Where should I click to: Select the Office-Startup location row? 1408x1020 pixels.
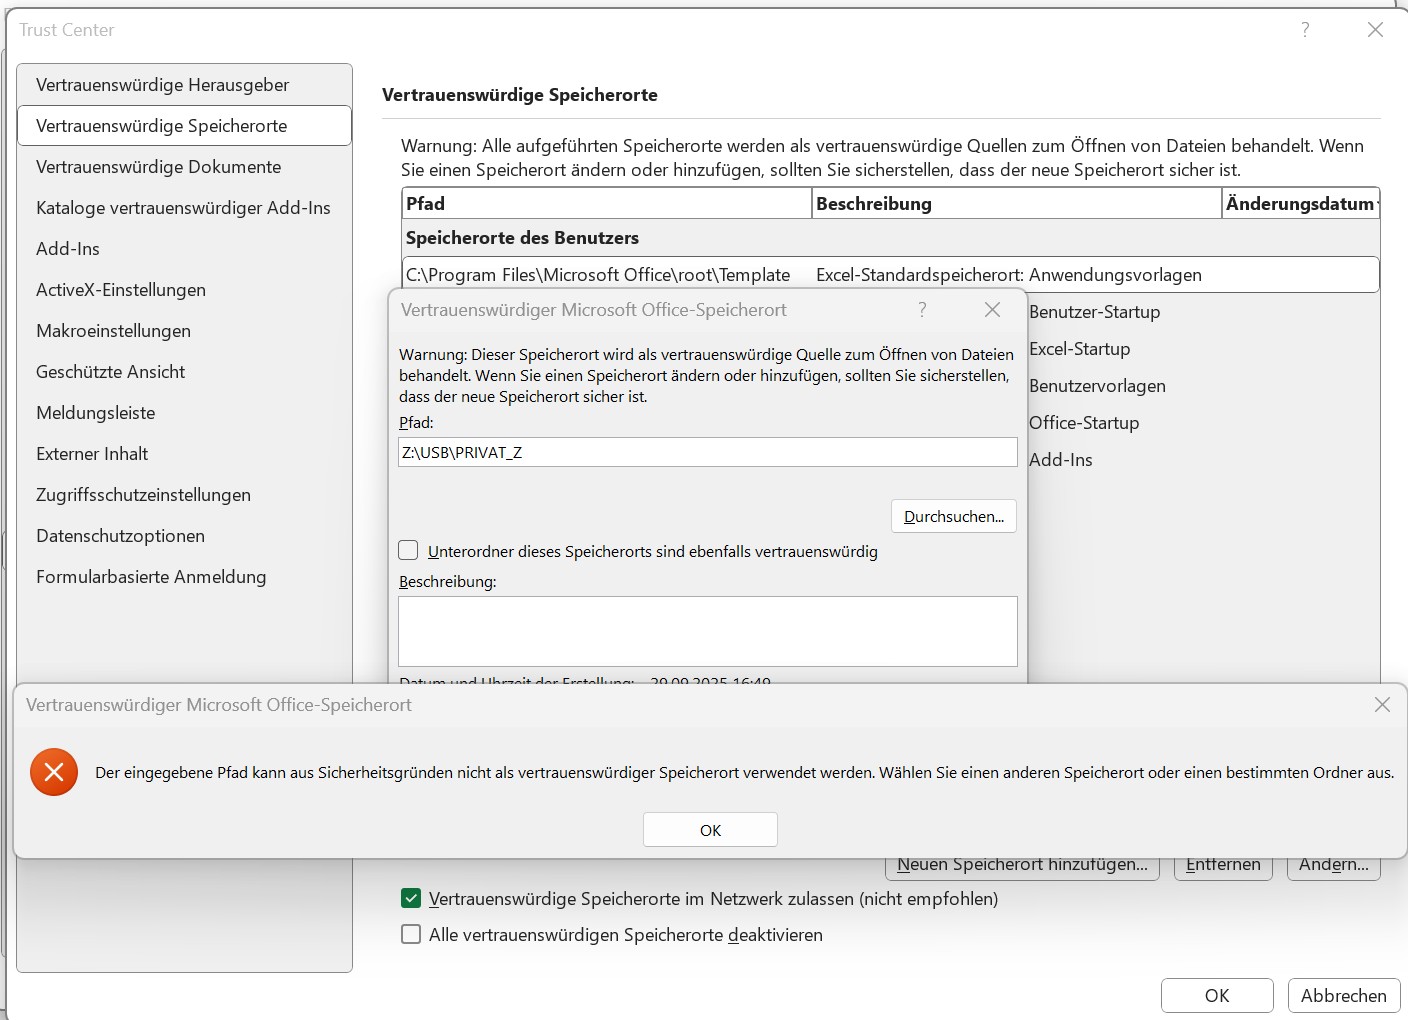[1204, 423]
